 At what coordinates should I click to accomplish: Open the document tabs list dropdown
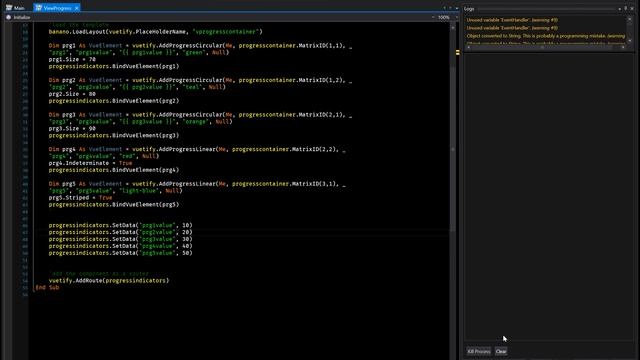click(457, 8)
